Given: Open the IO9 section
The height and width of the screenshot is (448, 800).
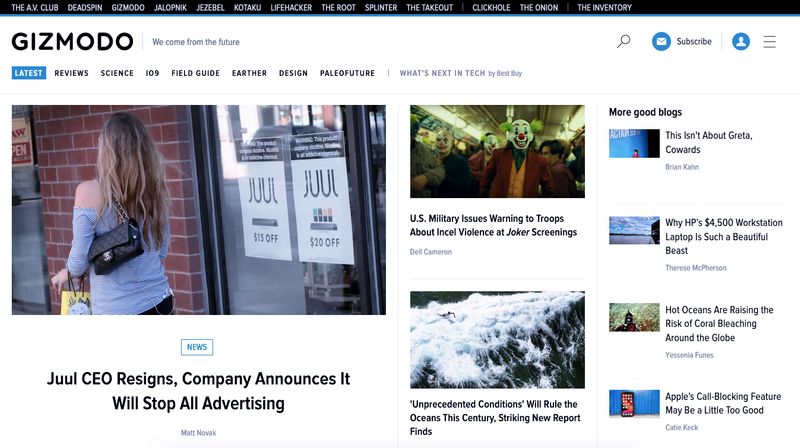Looking at the screenshot, I should pos(152,73).
